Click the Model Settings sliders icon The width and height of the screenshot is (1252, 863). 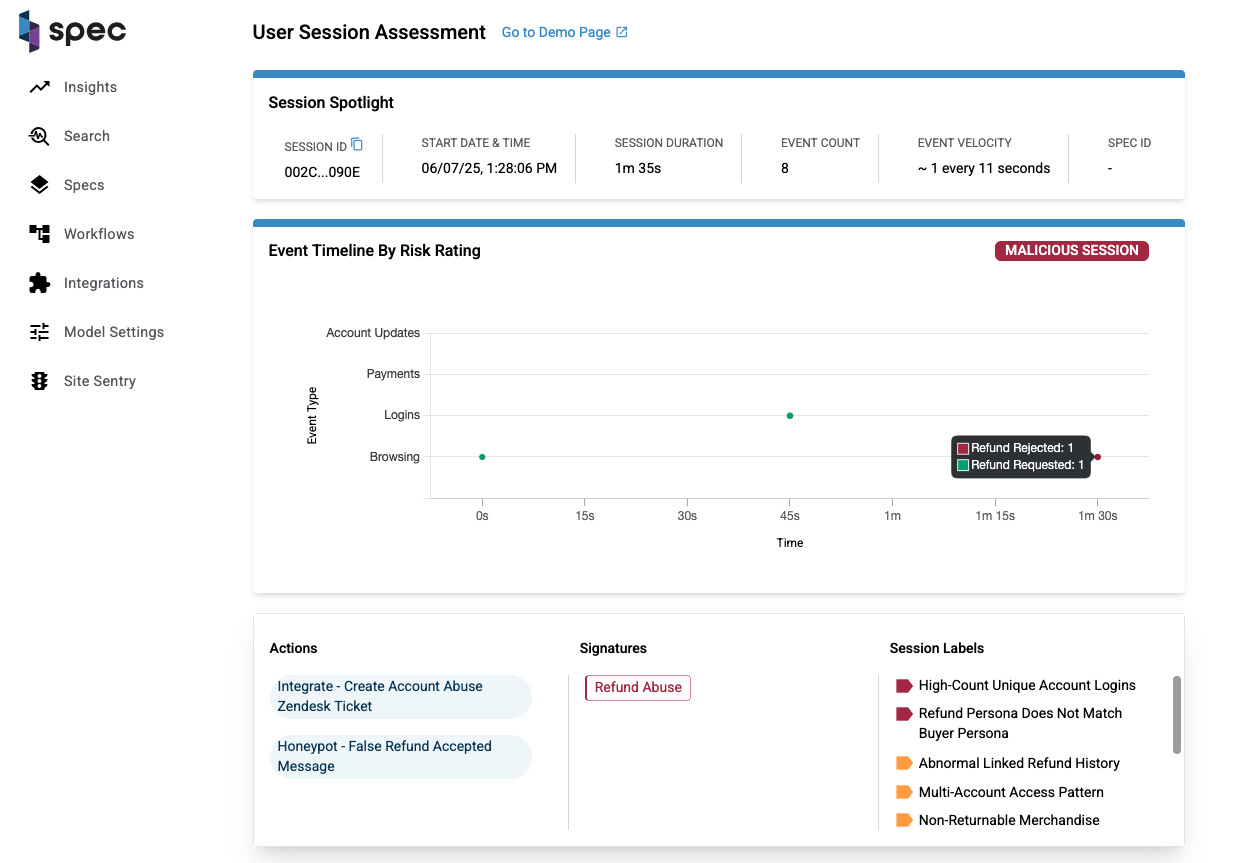click(39, 332)
